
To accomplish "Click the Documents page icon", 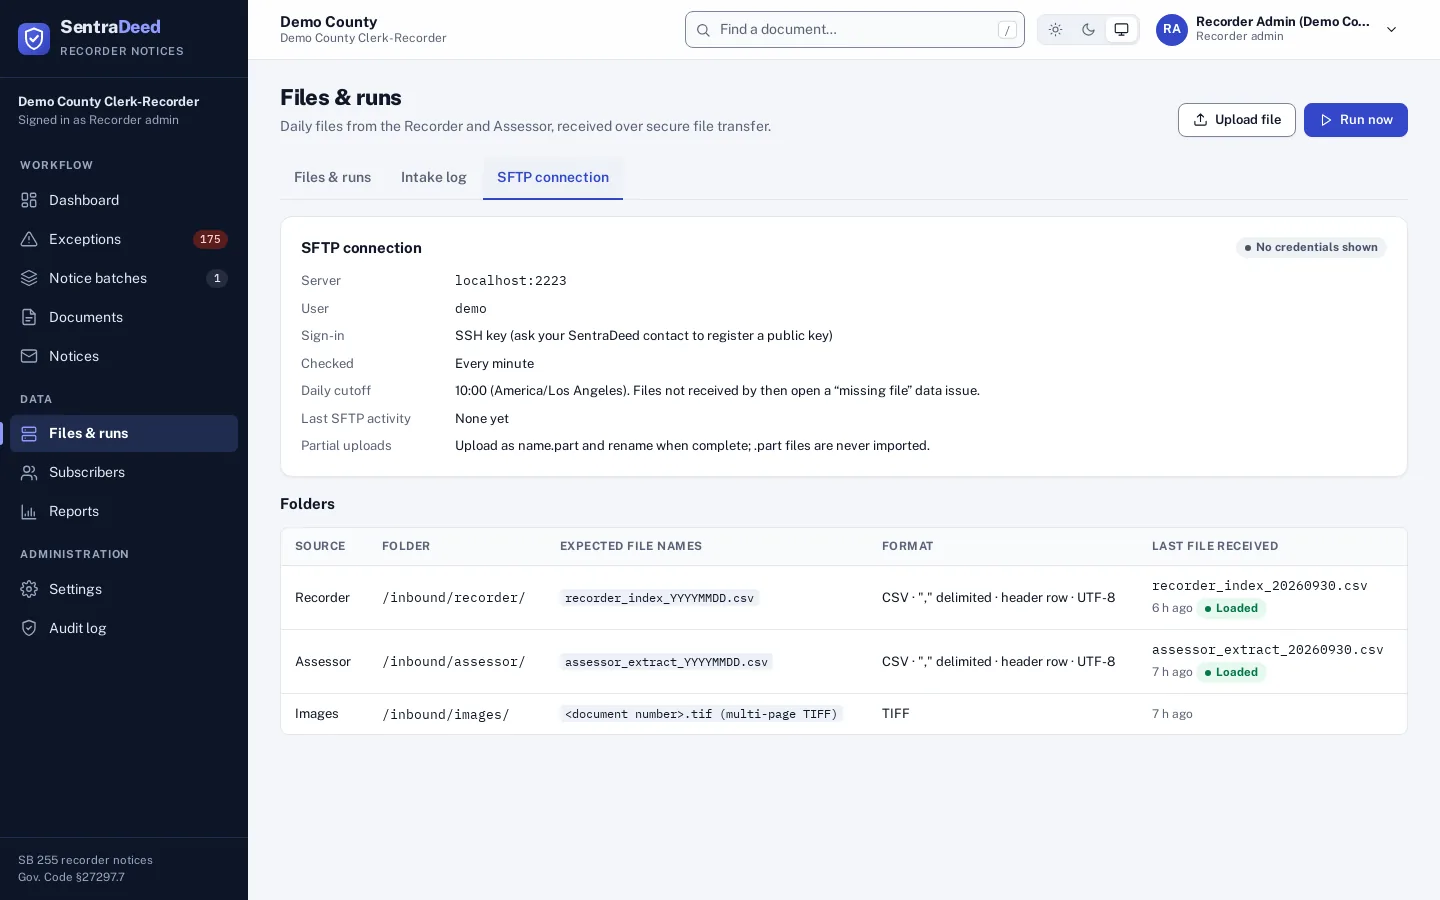I will (x=29, y=317).
